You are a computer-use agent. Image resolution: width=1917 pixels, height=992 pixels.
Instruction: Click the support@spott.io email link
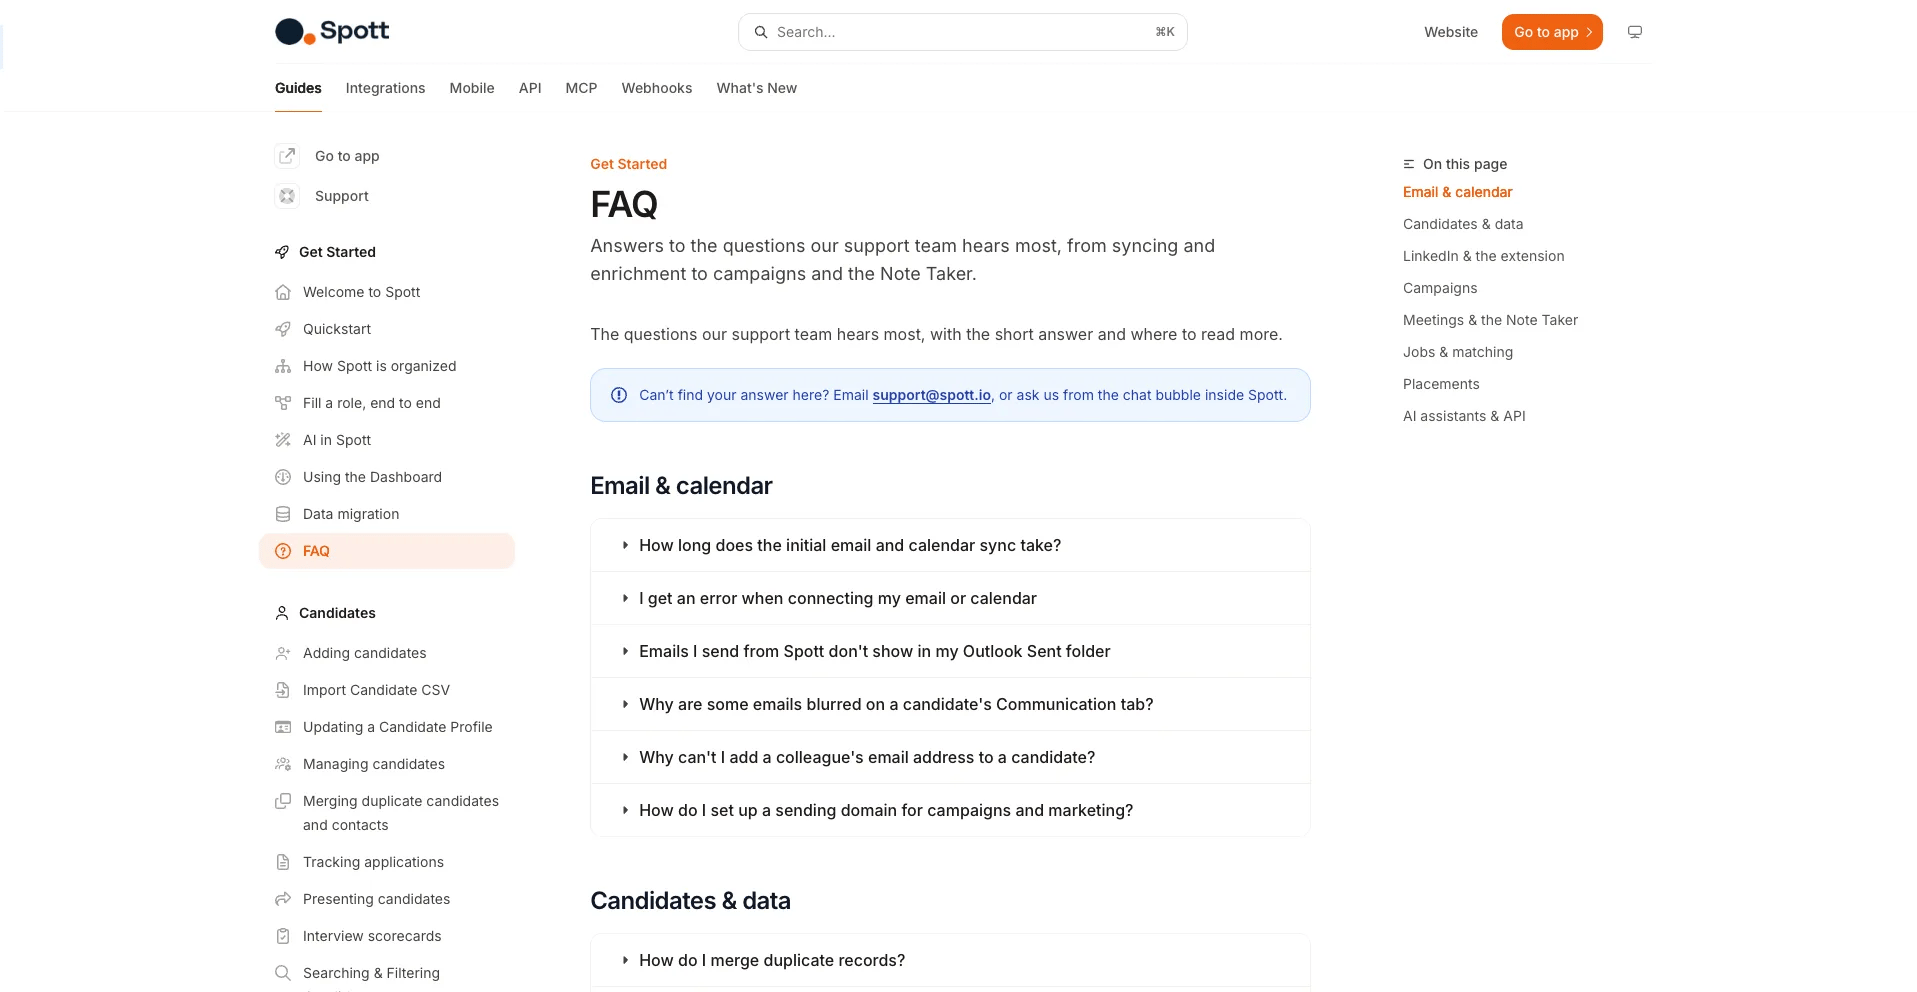[x=932, y=395]
